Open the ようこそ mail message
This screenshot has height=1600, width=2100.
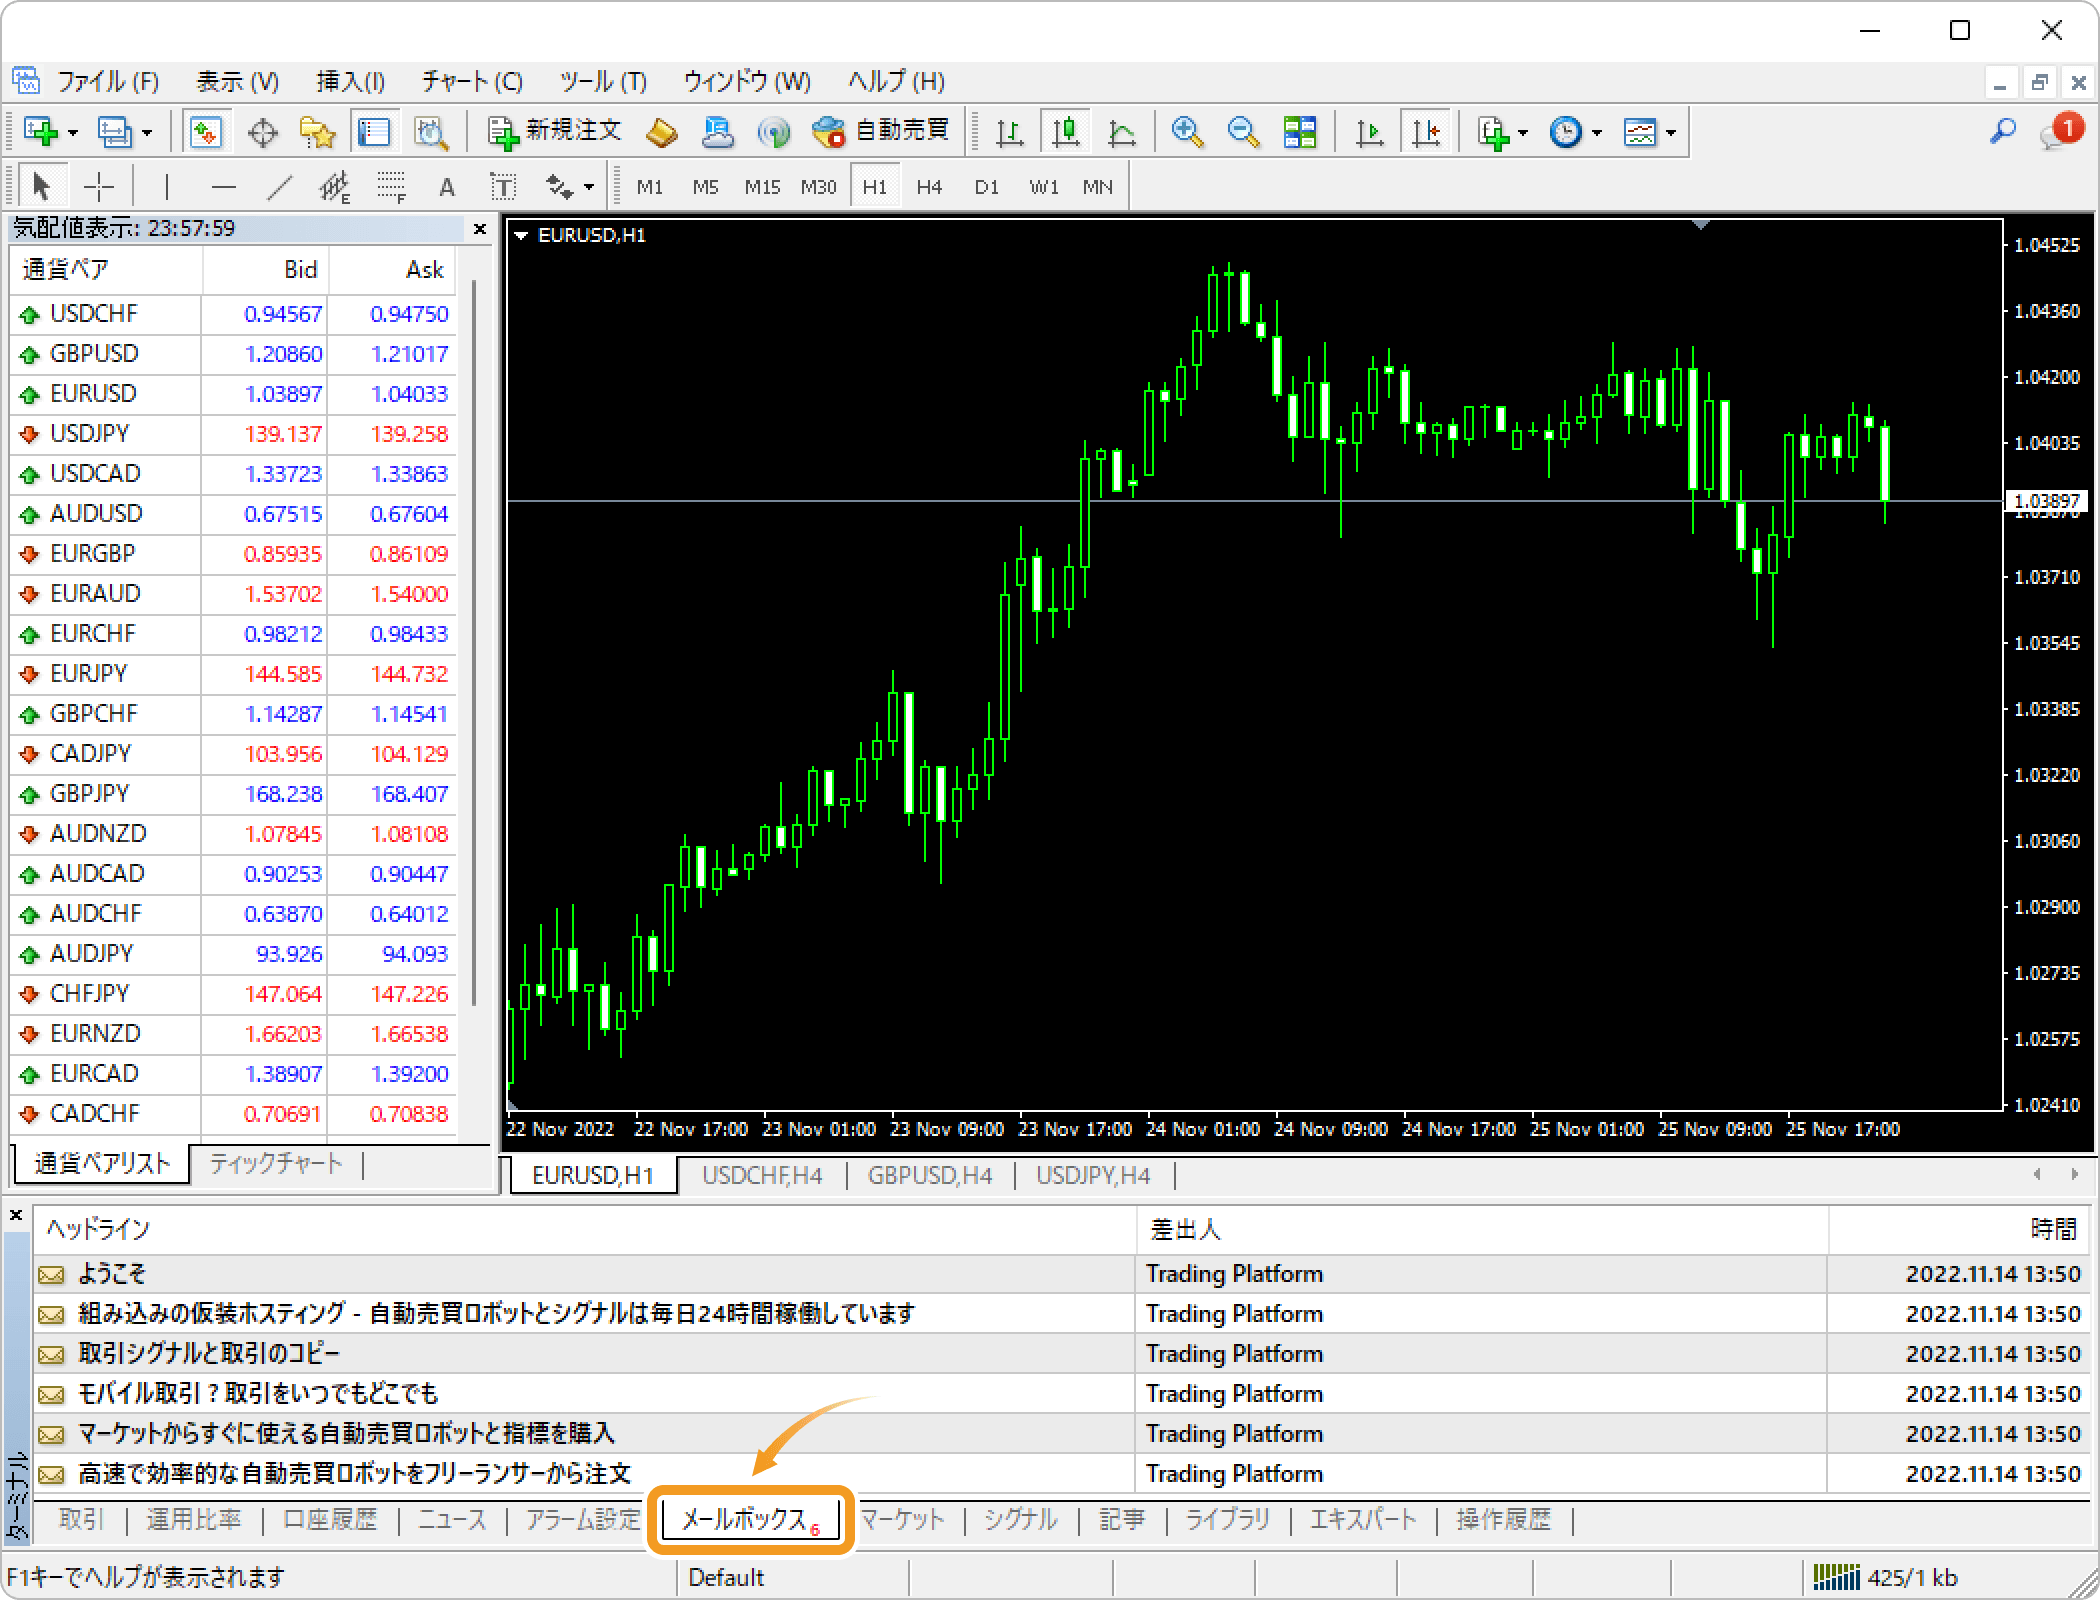click(112, 1274)
